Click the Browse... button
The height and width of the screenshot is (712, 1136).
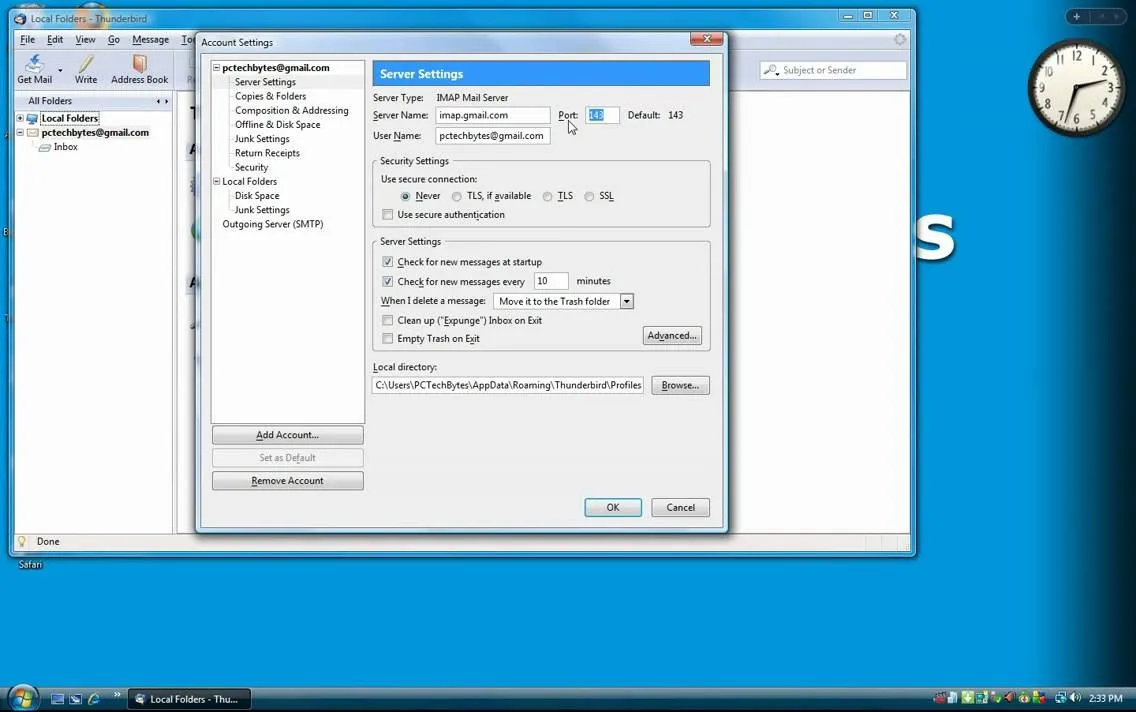(680, 385)
